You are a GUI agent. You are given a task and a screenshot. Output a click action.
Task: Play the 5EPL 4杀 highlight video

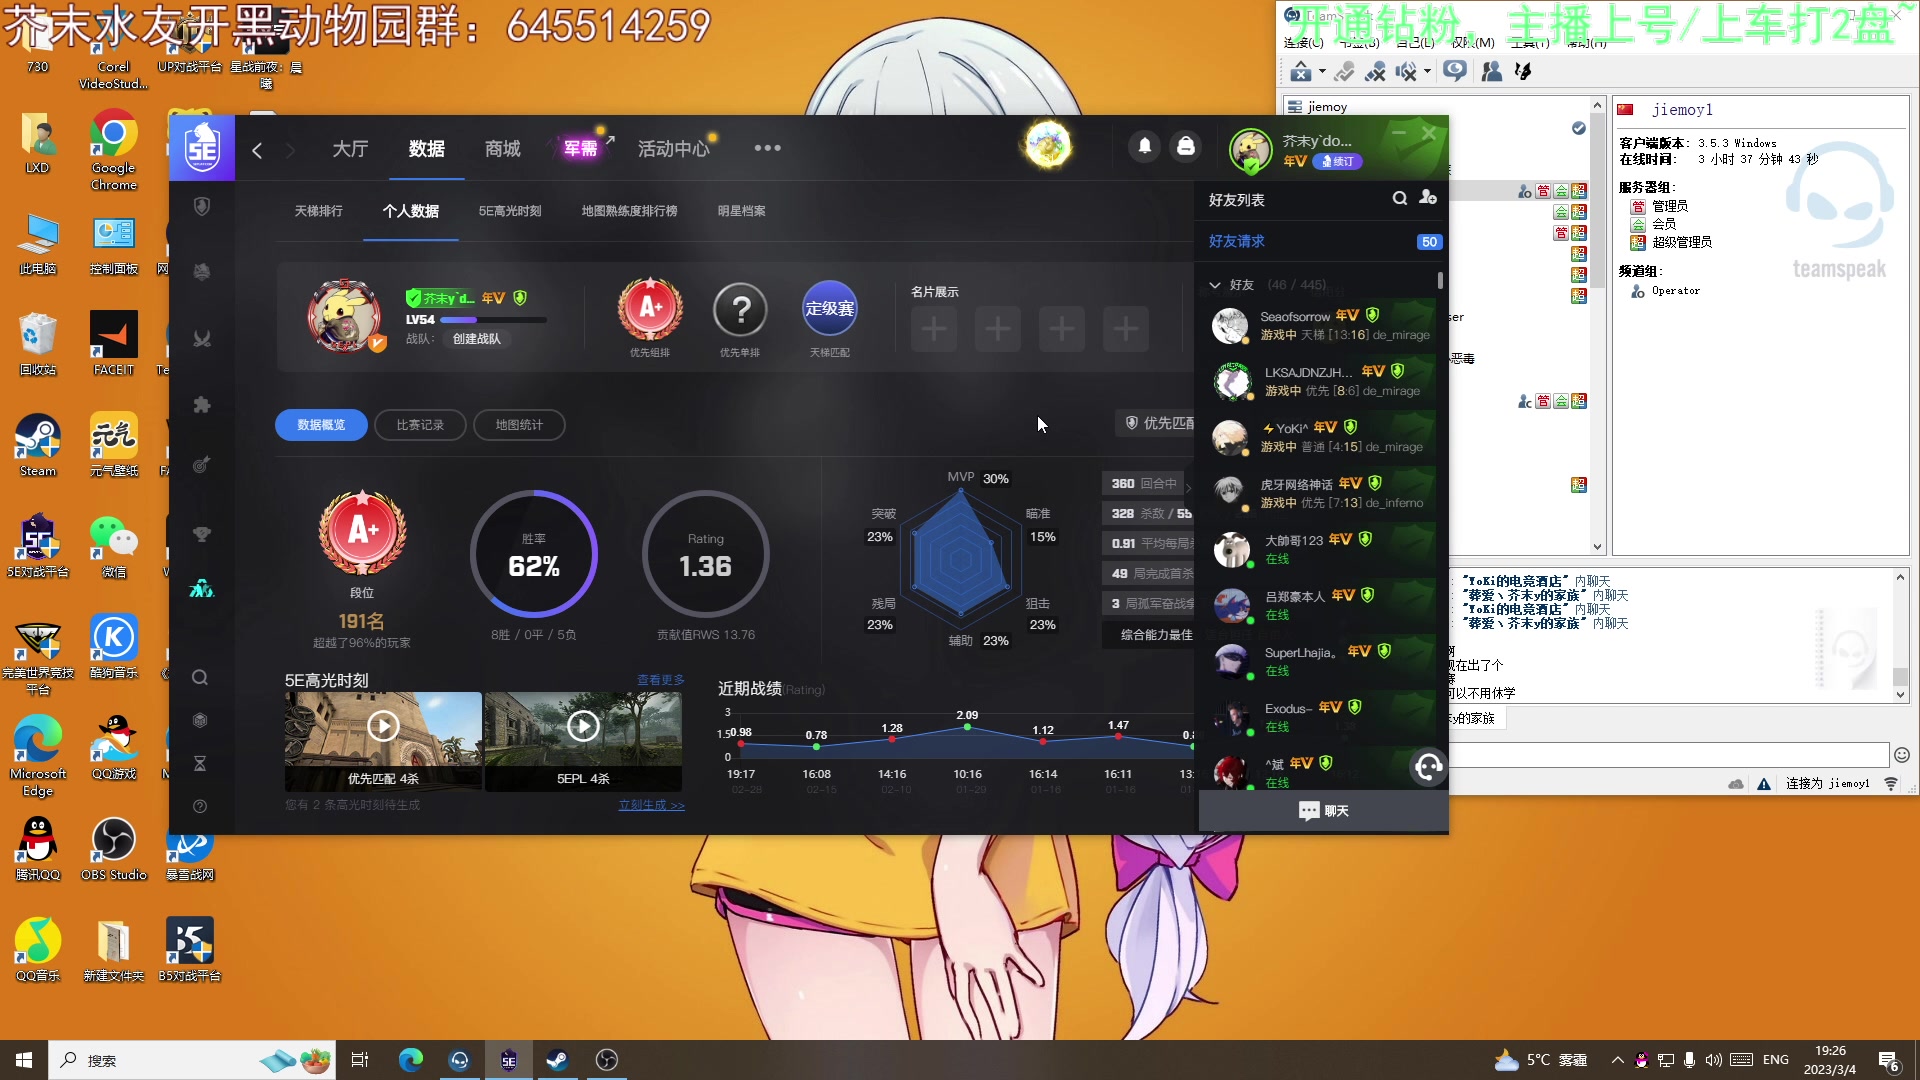[583, 726]
